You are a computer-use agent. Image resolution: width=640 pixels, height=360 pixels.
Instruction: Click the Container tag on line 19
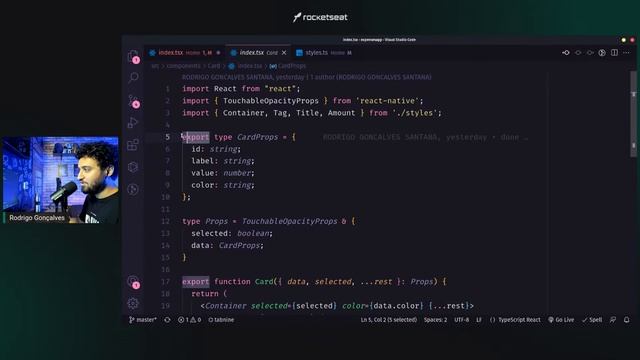[x=226, y=306]
